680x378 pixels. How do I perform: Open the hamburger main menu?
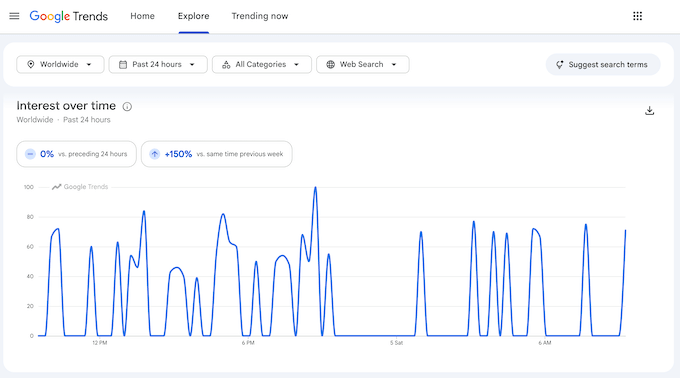tap(14, 16)
